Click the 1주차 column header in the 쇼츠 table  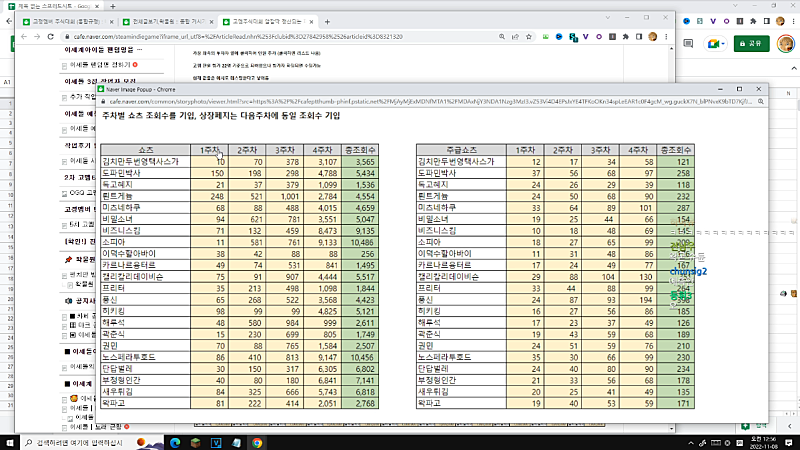[x=208, y=149]
